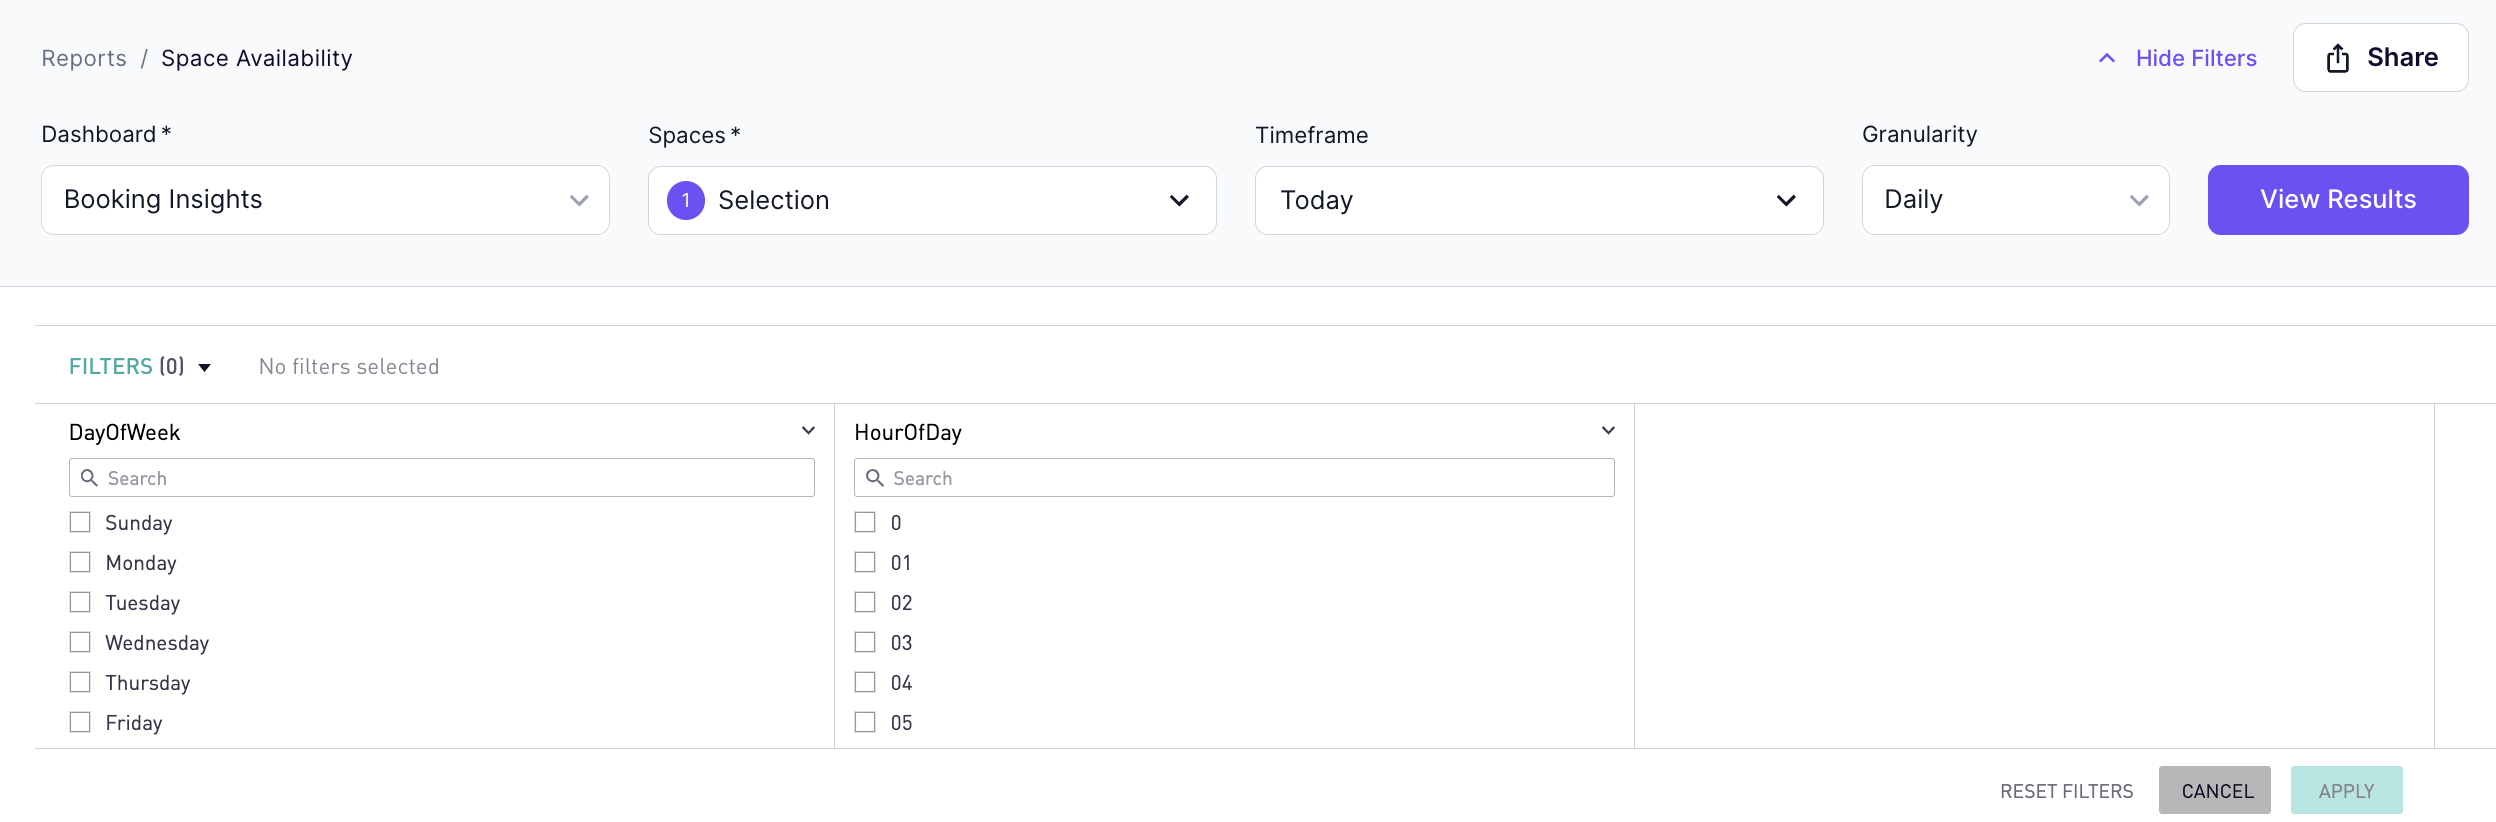This screenshot has width=2496, height=822.
Task: Check the hour 0 checkbox
Action: (x=865, y=522)
